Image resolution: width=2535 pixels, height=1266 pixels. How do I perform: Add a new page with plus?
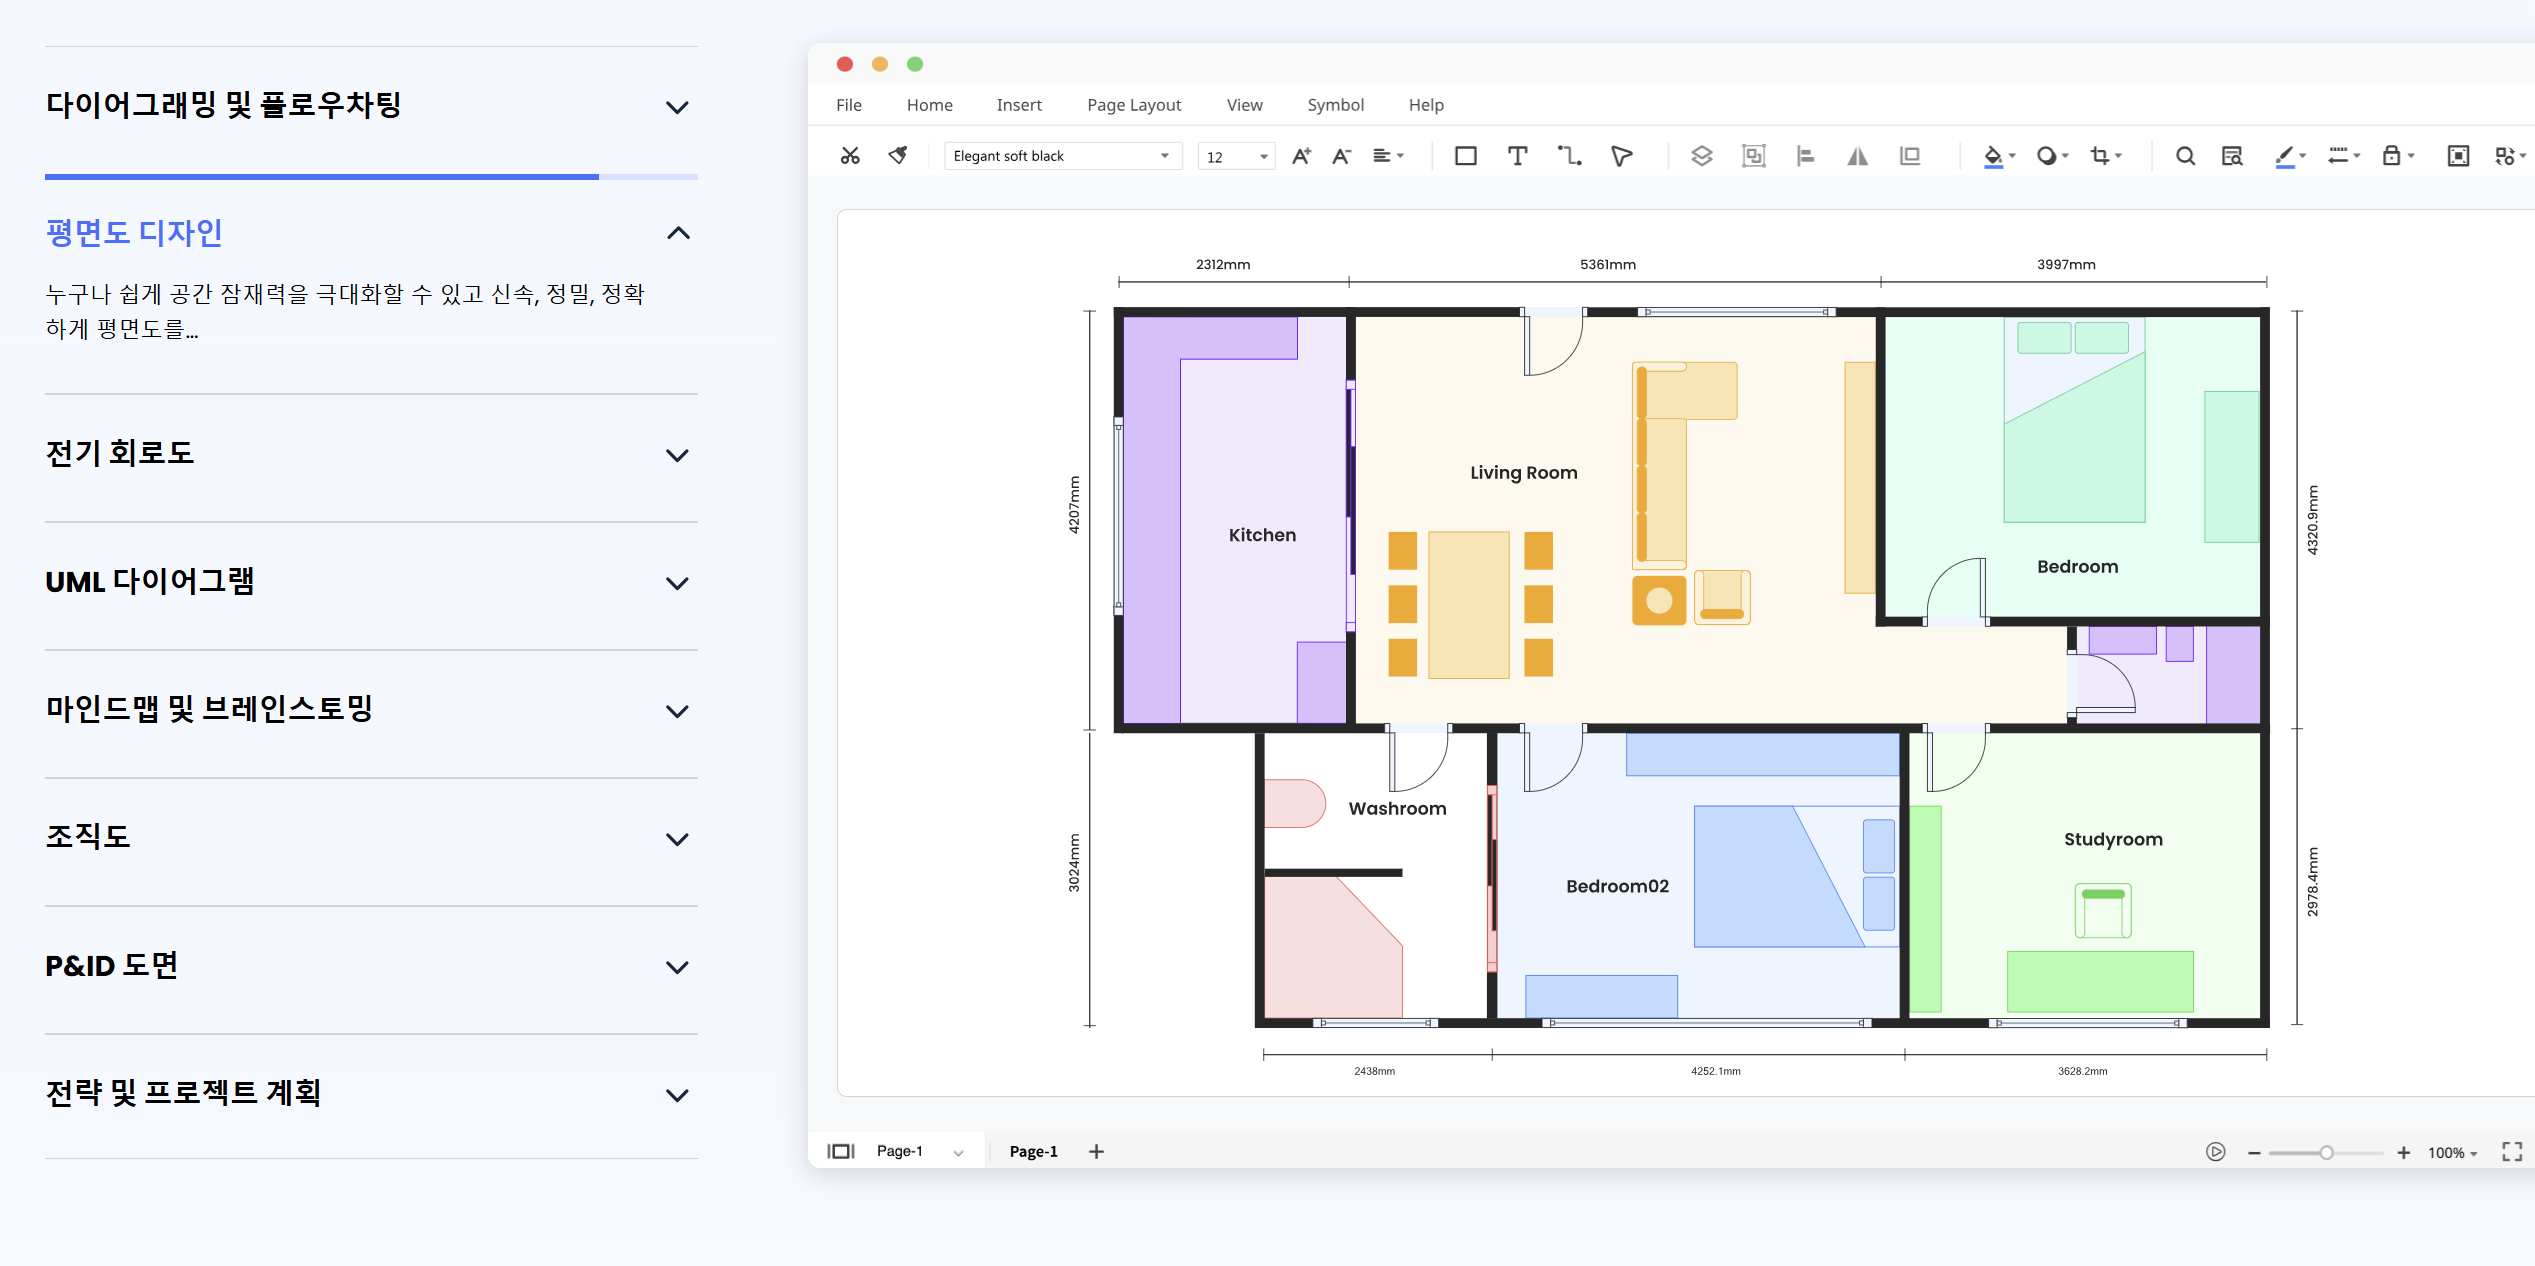click(x=1096, y=1151)
